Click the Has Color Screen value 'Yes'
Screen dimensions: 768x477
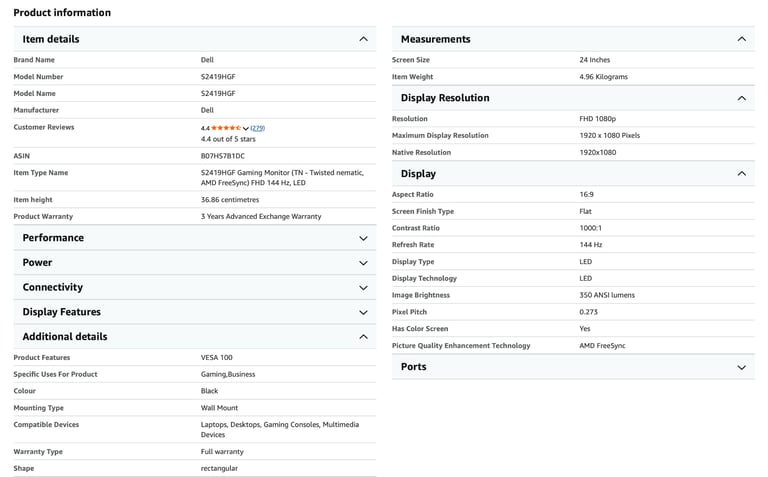(585, 329)
